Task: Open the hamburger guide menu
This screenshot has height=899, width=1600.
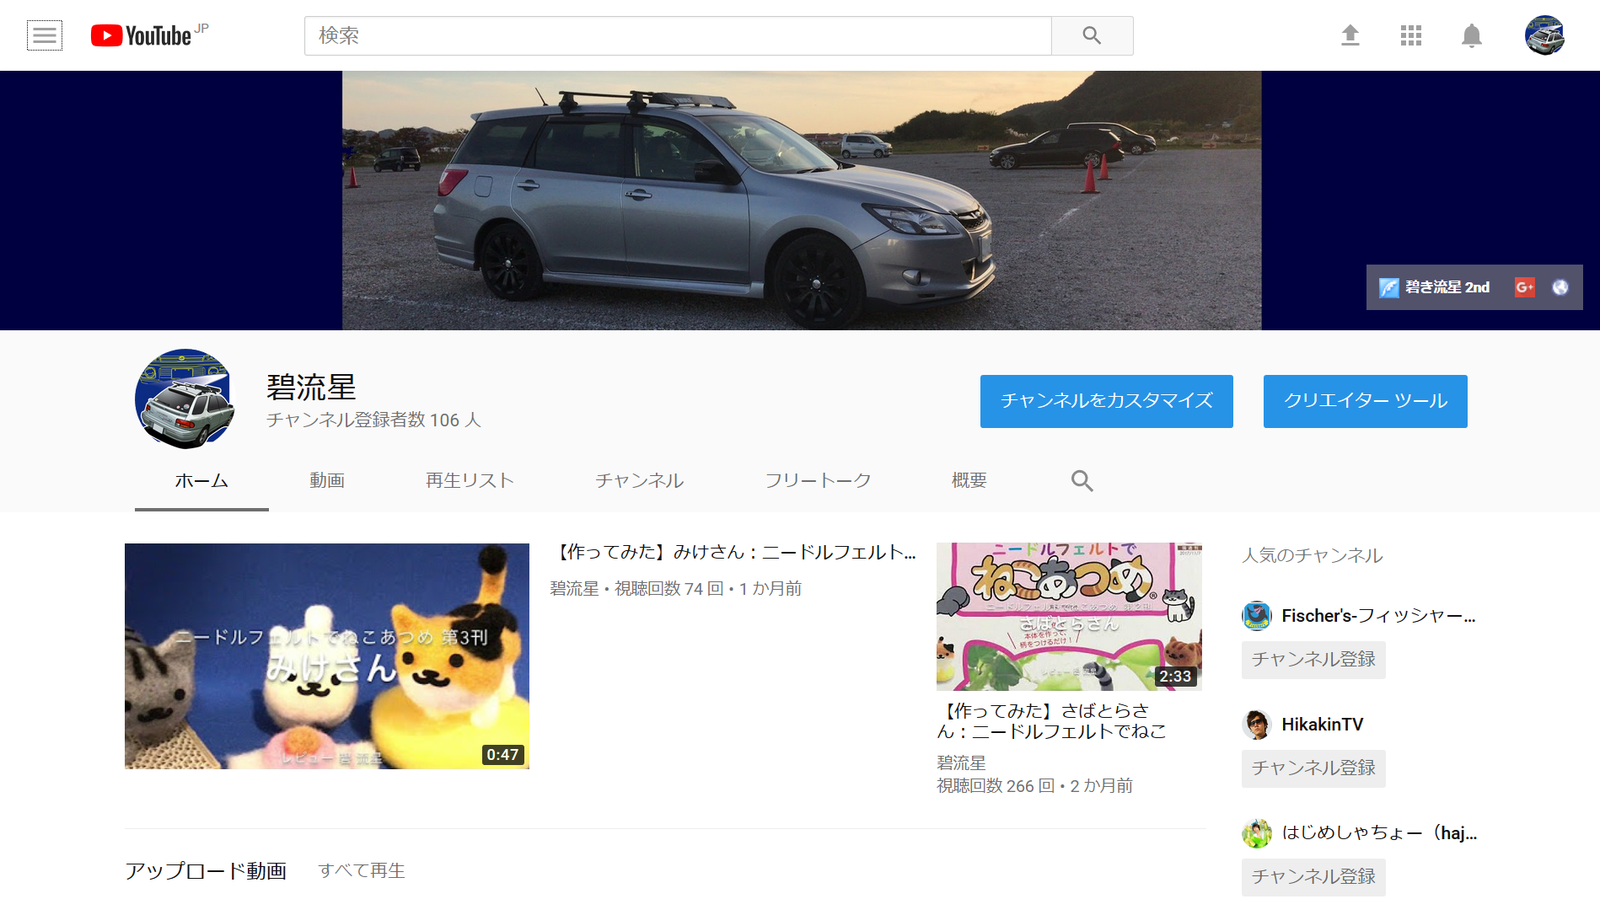Action: 44,36
